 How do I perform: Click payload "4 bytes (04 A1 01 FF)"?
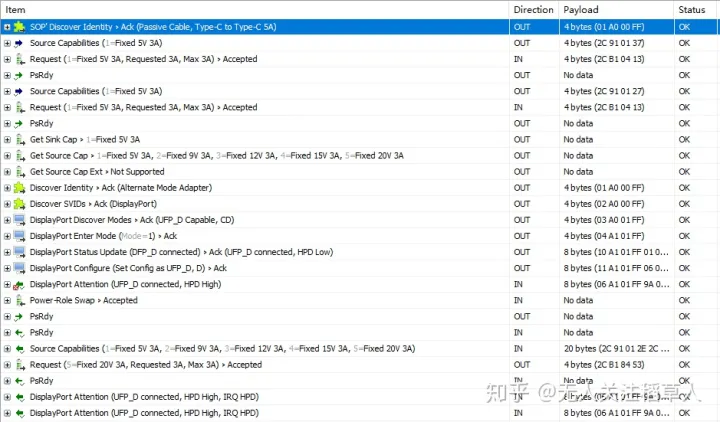click(604, 236)
